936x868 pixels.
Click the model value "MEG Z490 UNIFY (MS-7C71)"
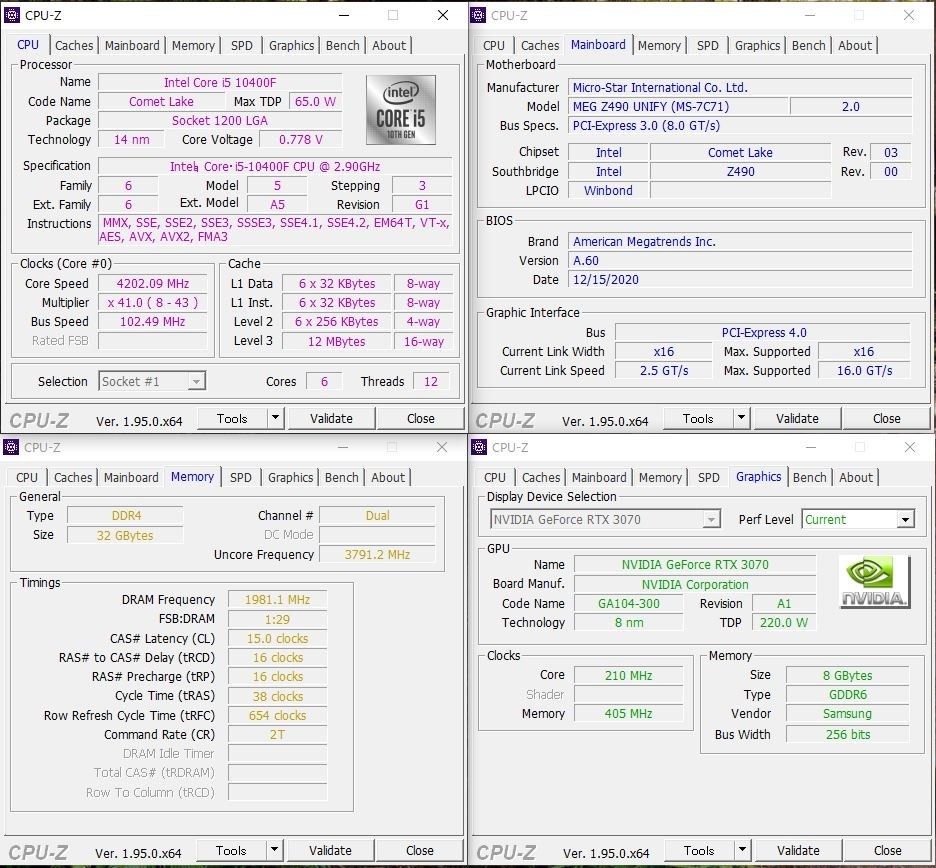678,107
